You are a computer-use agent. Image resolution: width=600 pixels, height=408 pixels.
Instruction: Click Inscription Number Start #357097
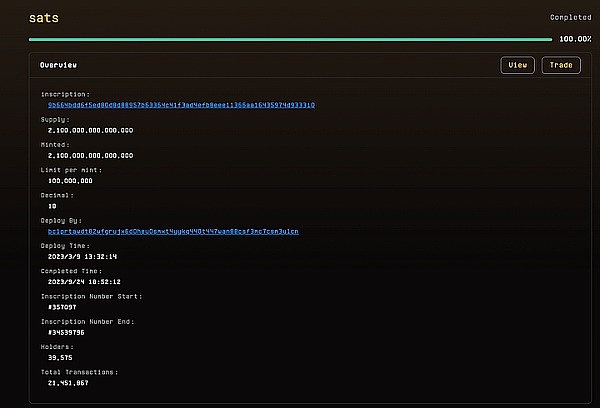point(64,307)
